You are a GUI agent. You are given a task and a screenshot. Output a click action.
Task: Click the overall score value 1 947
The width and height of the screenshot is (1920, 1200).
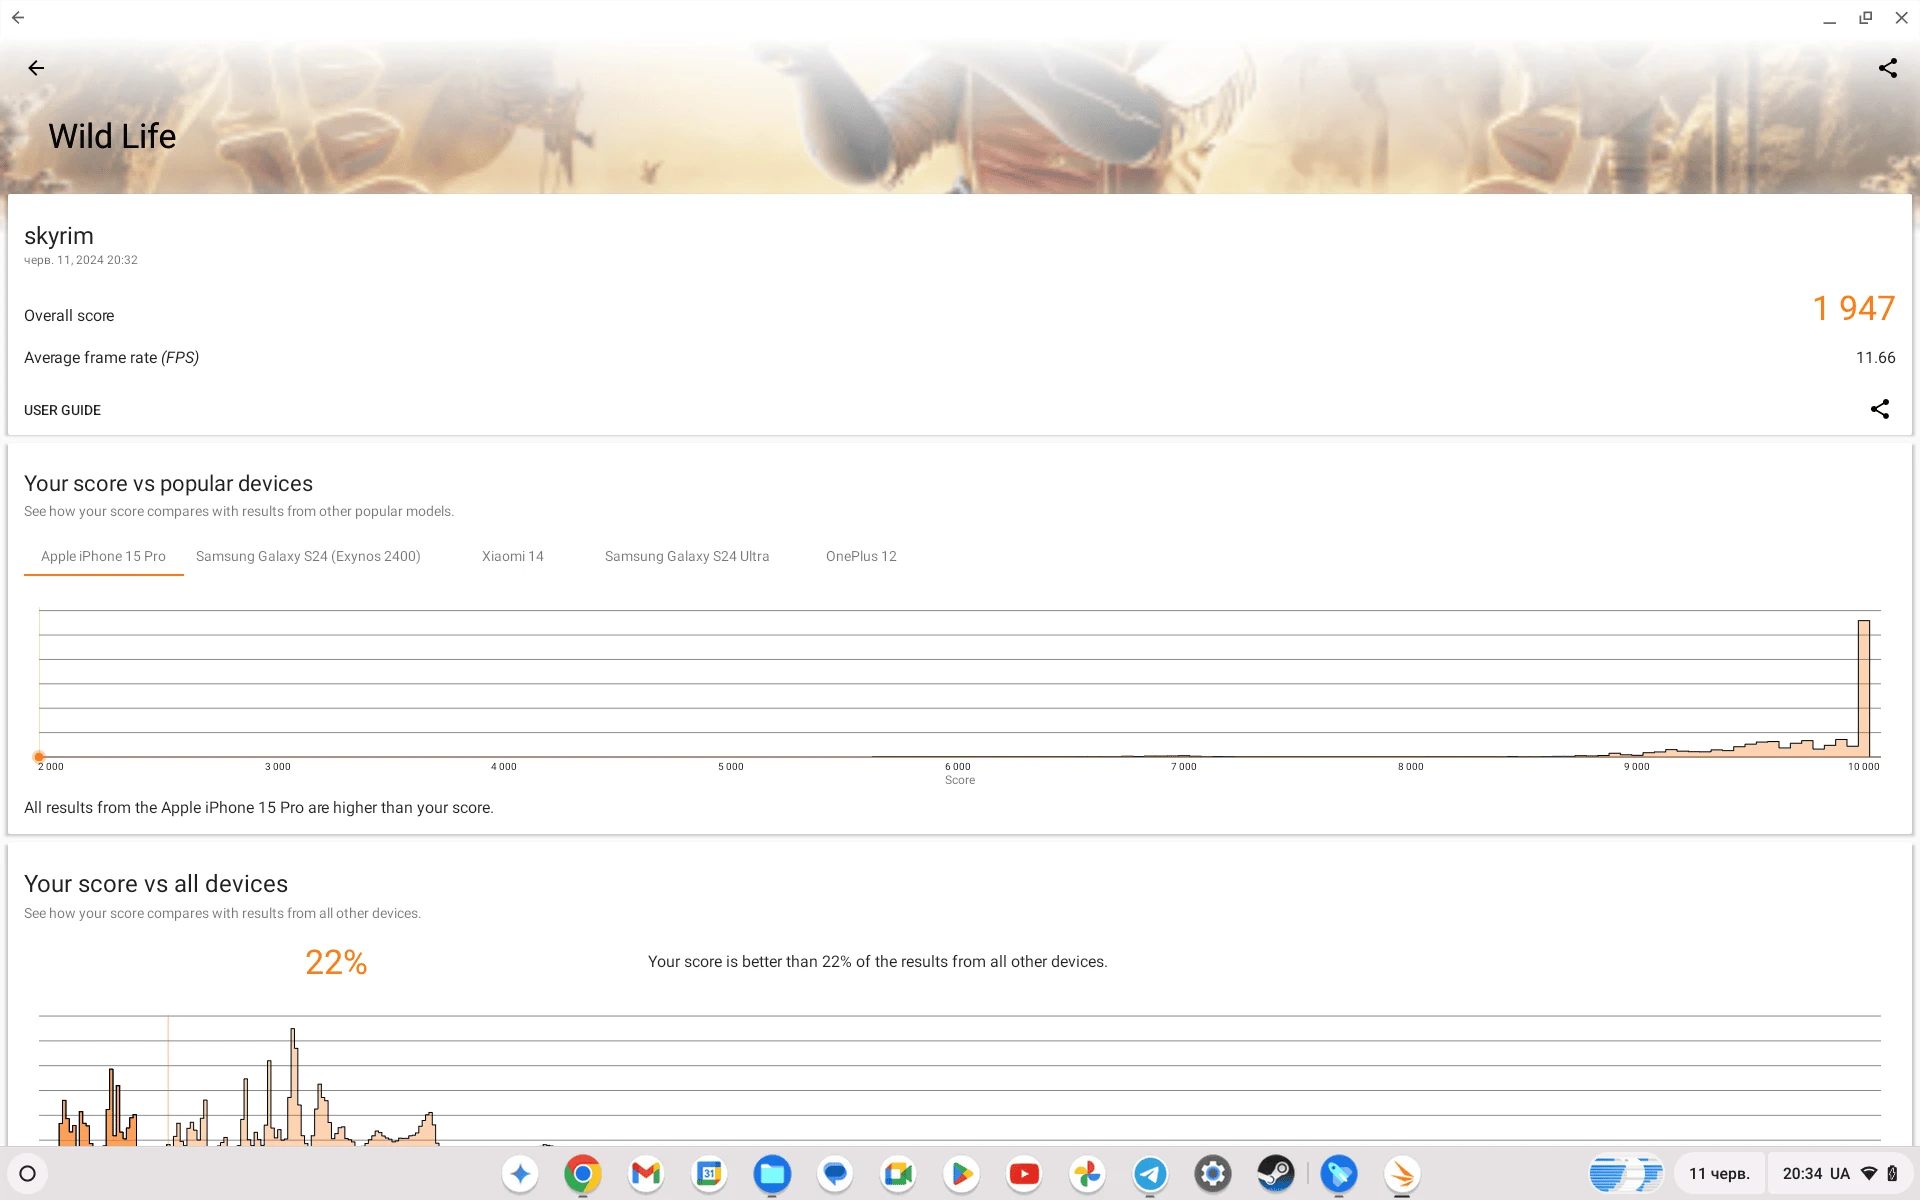click(x=1853, y=308)
